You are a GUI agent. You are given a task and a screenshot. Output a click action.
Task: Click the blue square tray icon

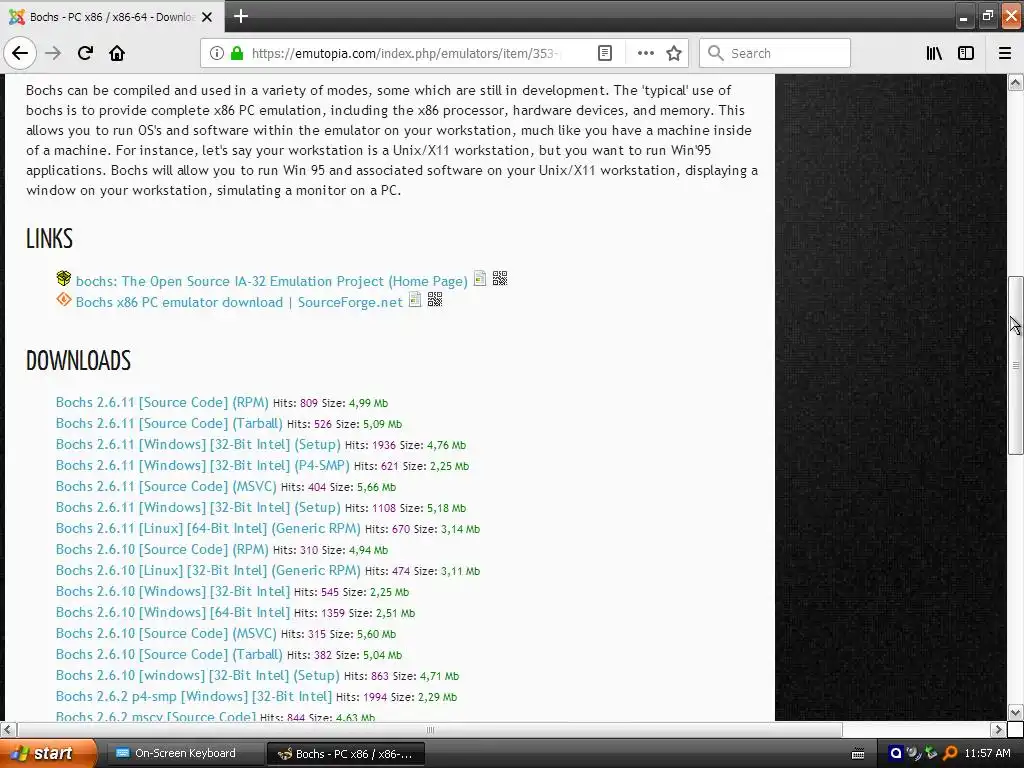pyautogui.click(x=896, y=753)
